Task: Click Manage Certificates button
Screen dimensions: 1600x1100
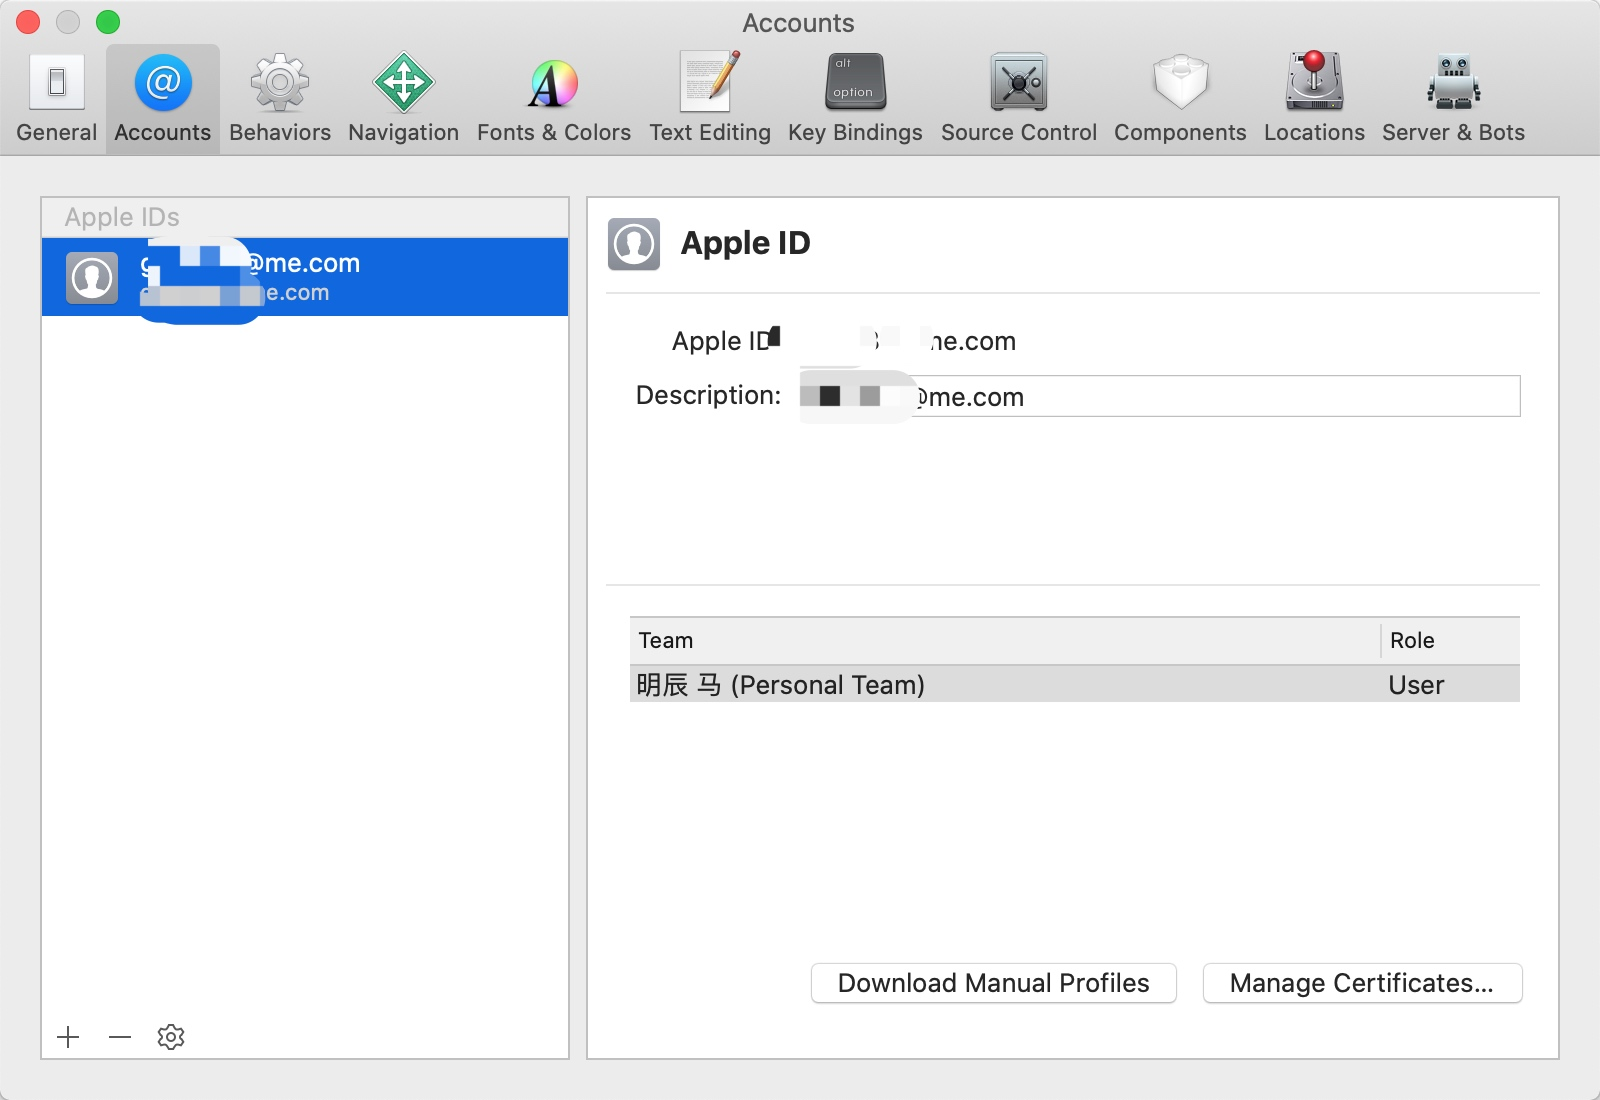Action: [1362, 983]
